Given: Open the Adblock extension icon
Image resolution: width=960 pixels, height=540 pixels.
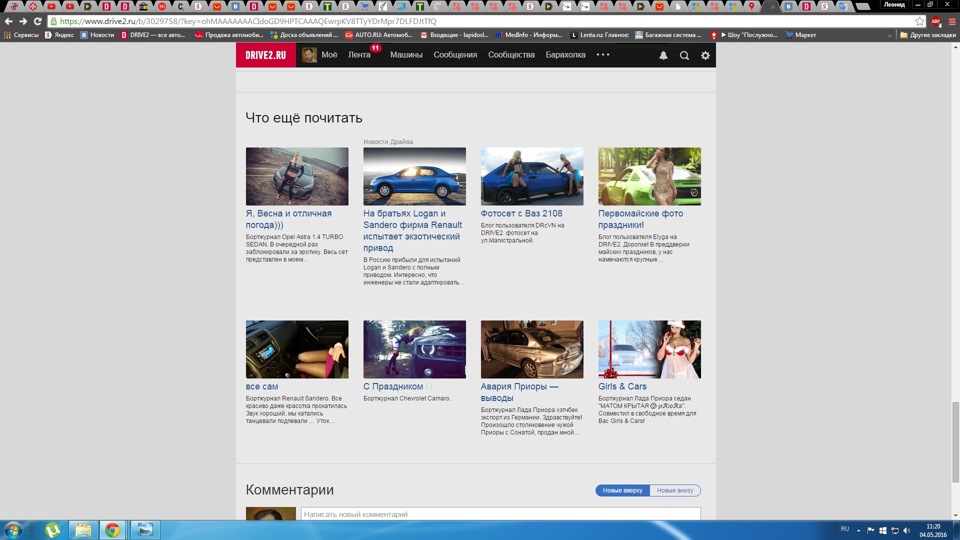Looking at the screenshot, I should click(936, 21).
